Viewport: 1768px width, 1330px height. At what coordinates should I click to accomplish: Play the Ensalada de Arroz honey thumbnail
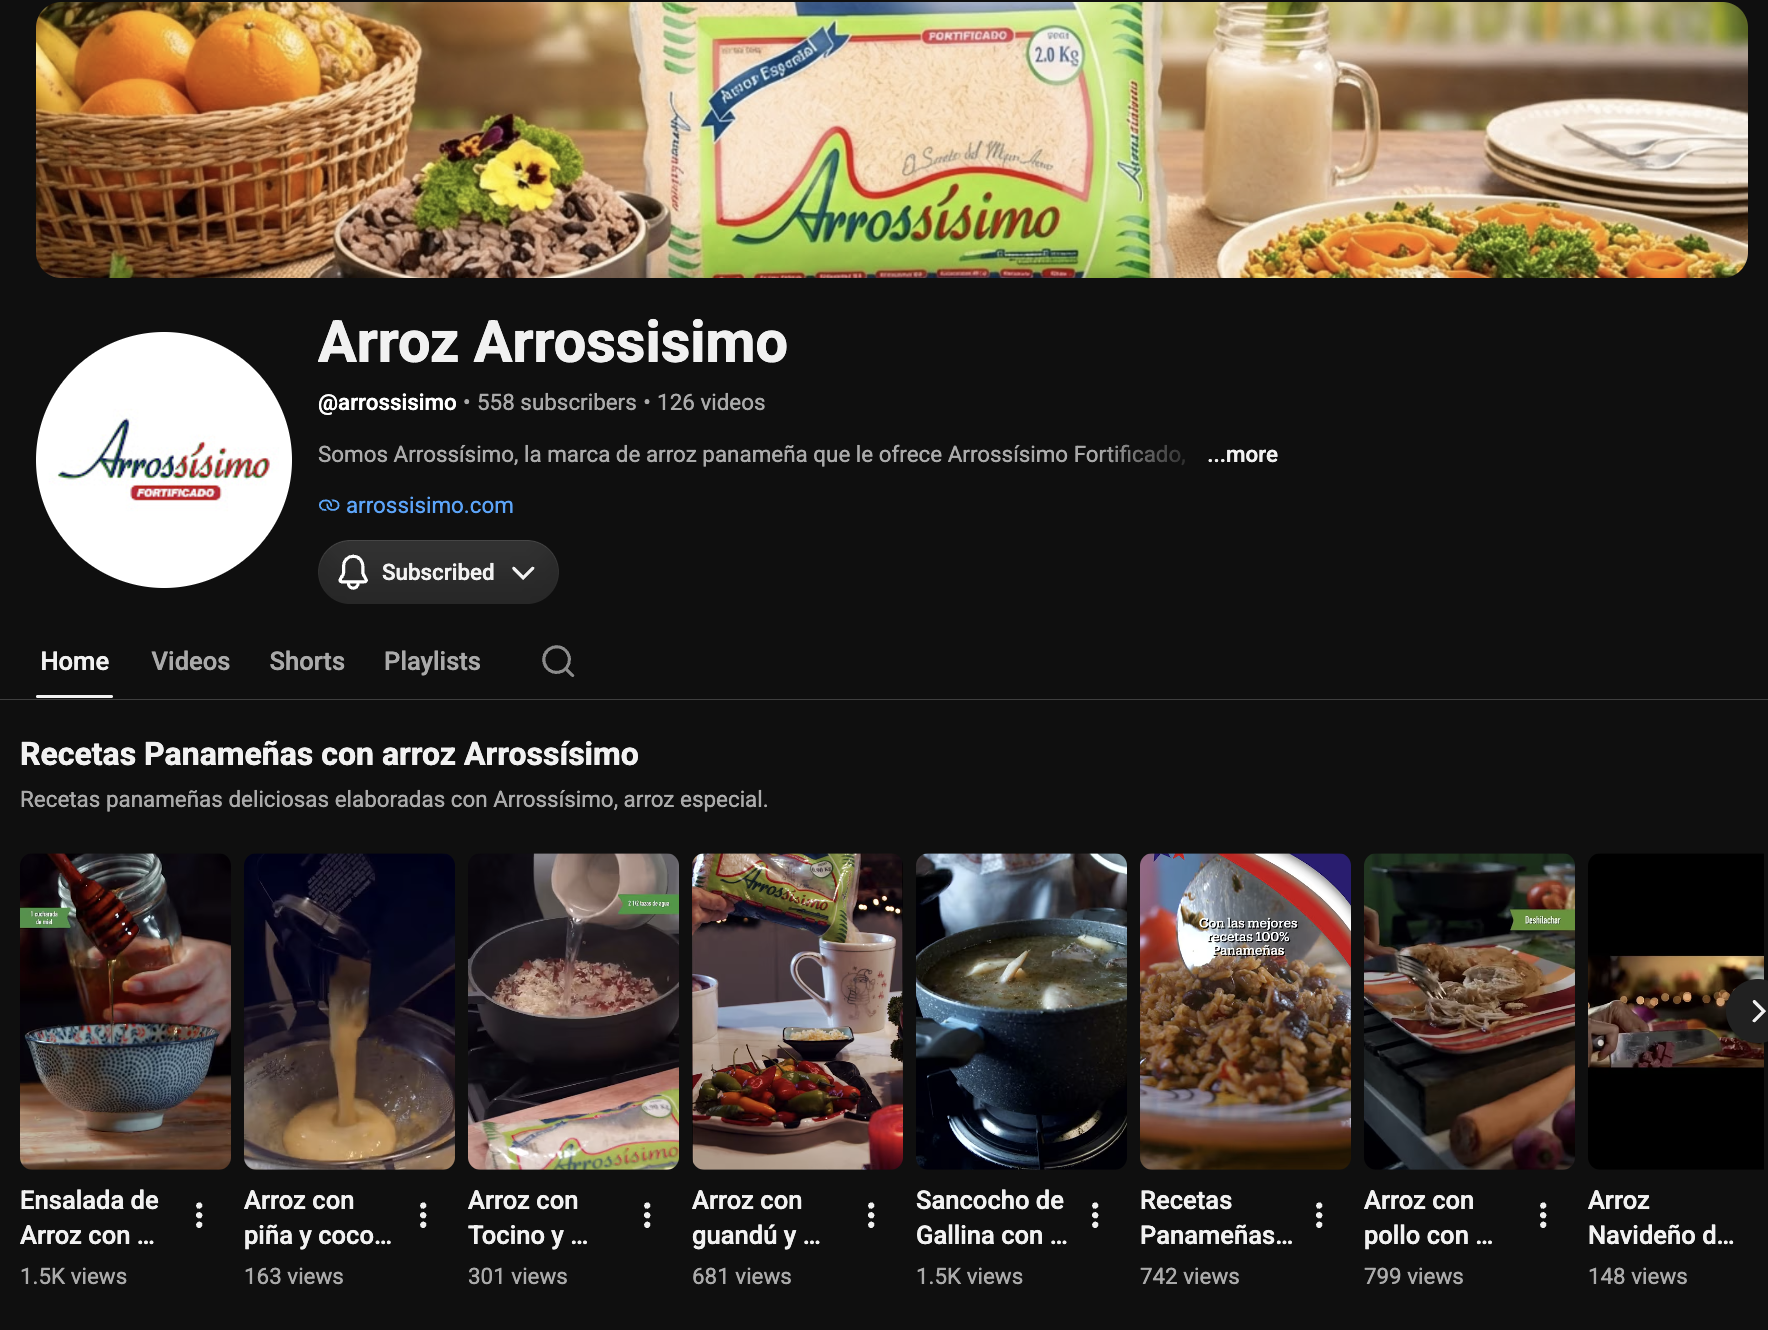tap(125, 1011)
